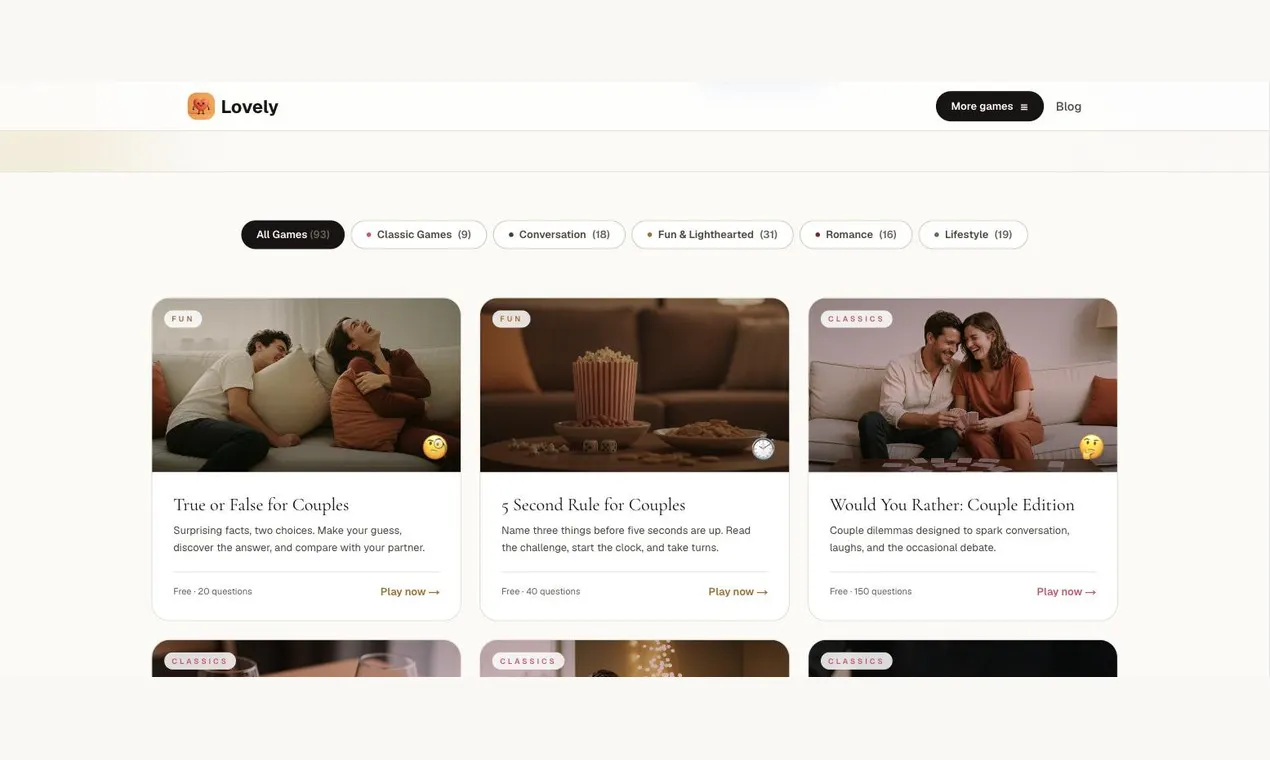Click the "Name three things" description text

[x=626, y=539]
